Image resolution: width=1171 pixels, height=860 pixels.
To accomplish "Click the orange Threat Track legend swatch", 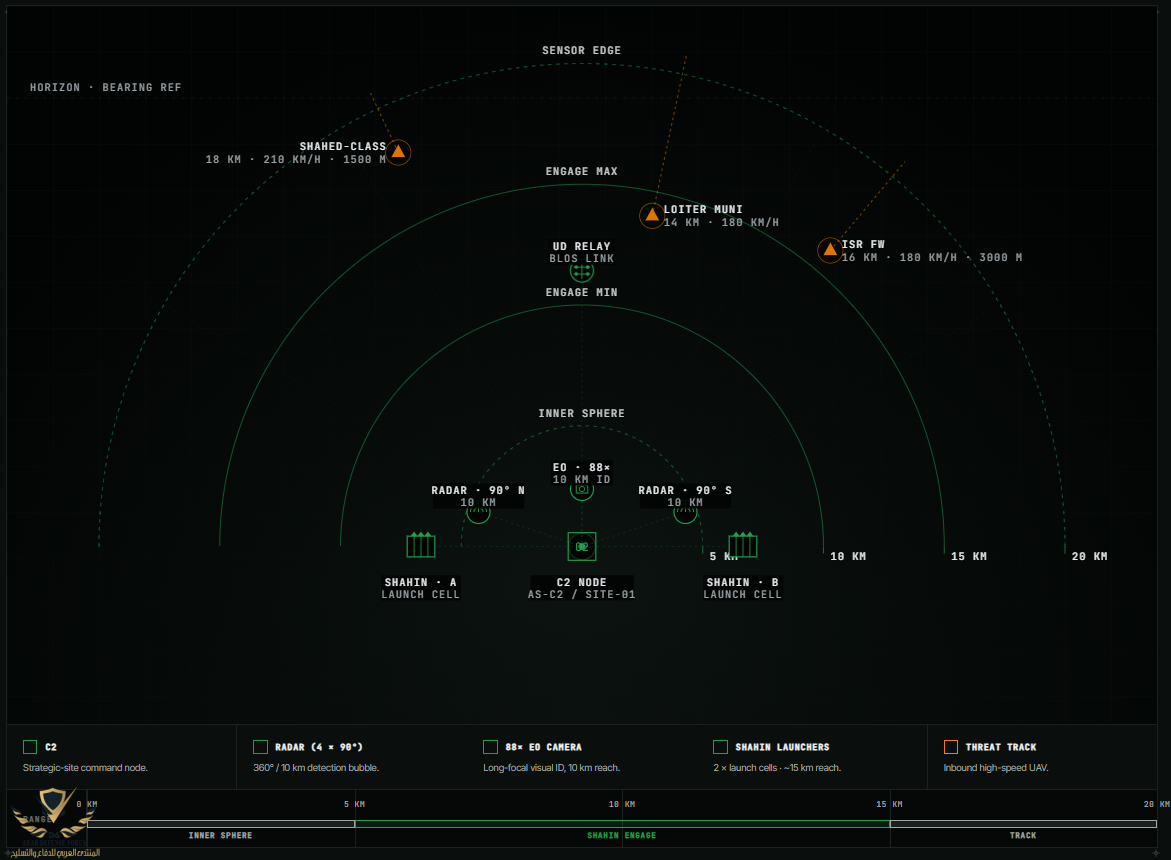I will tap(951, 747).
